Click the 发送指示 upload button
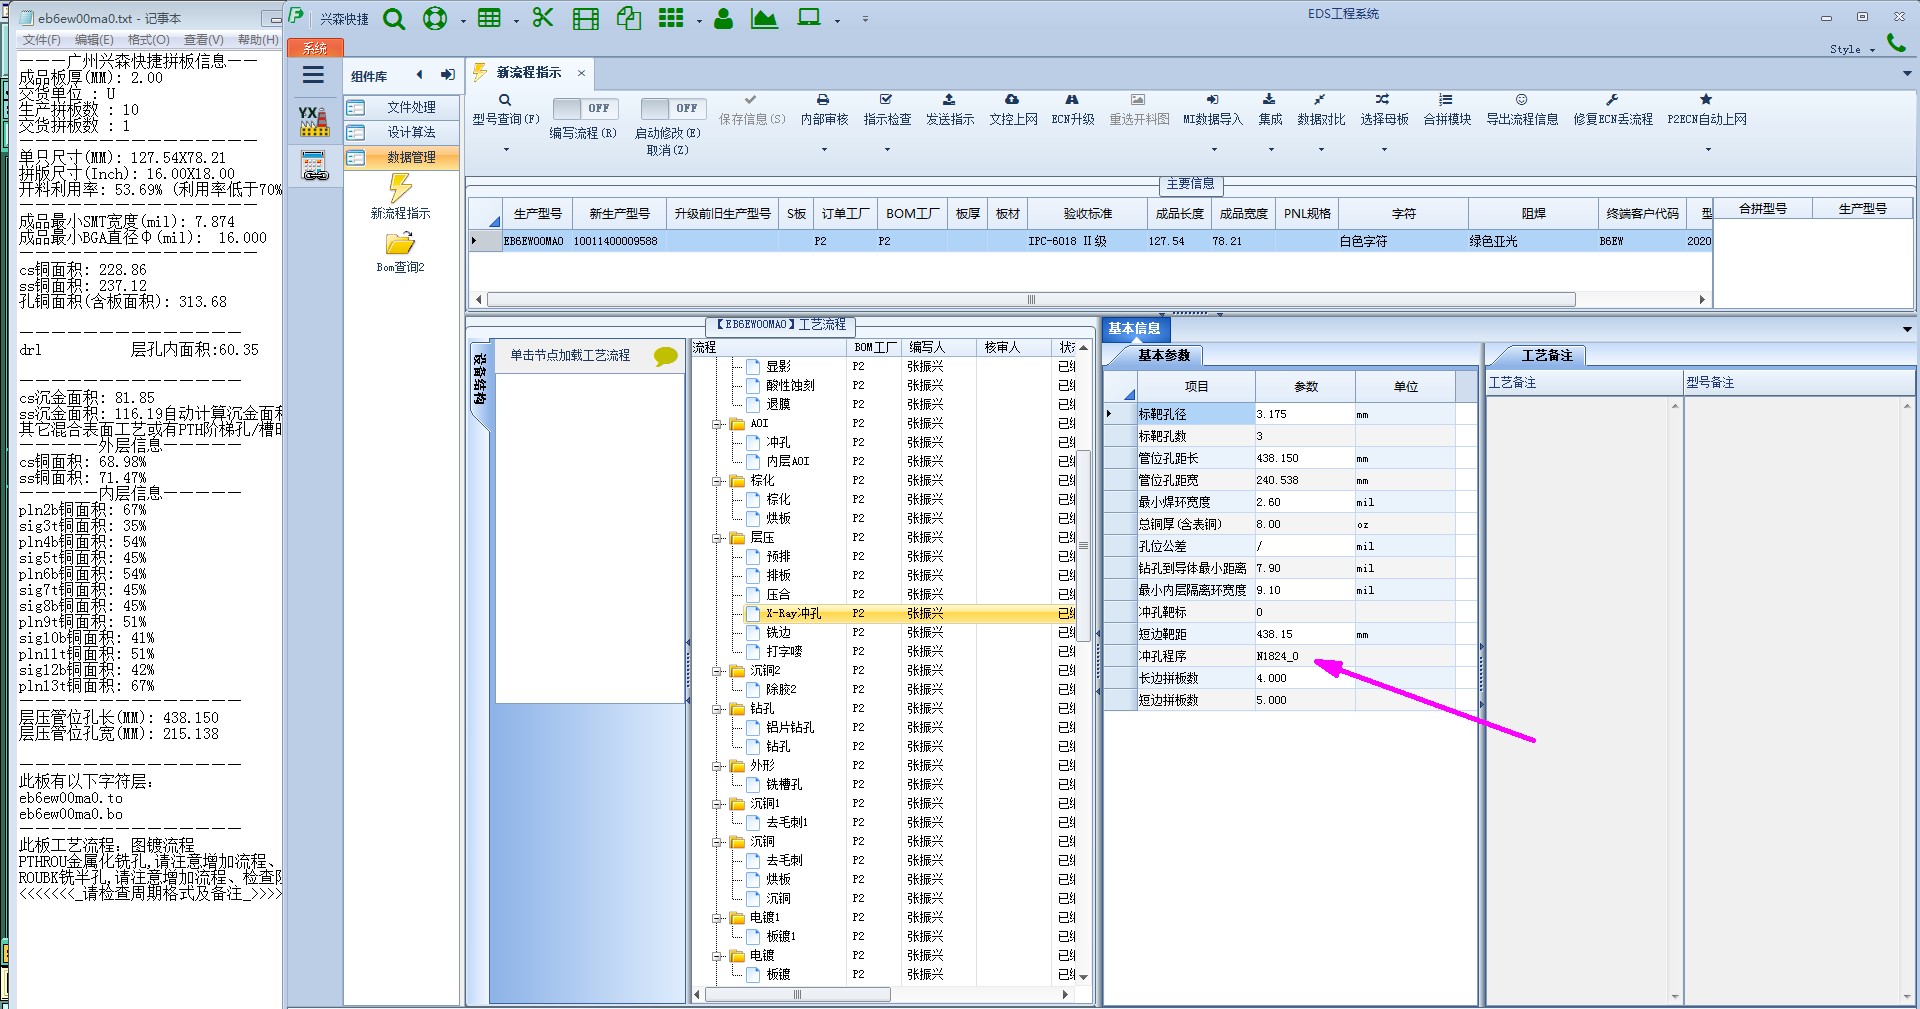1920x1009 pixels. [949, 109]
